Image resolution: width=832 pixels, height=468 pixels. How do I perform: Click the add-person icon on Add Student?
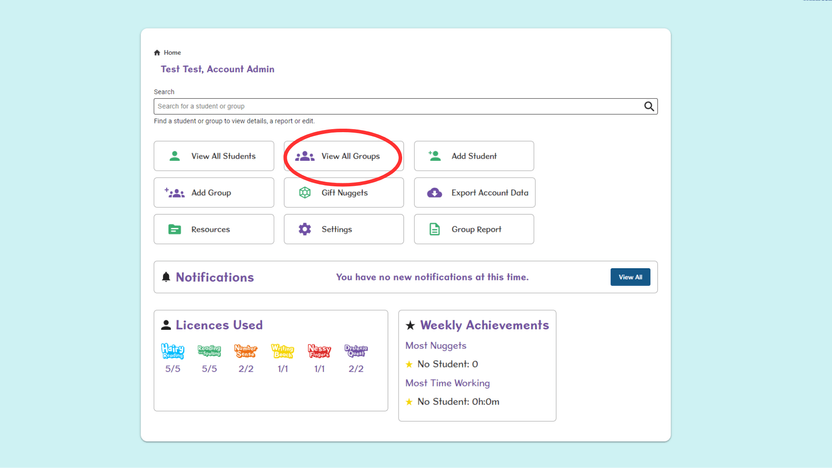point(435,155)
